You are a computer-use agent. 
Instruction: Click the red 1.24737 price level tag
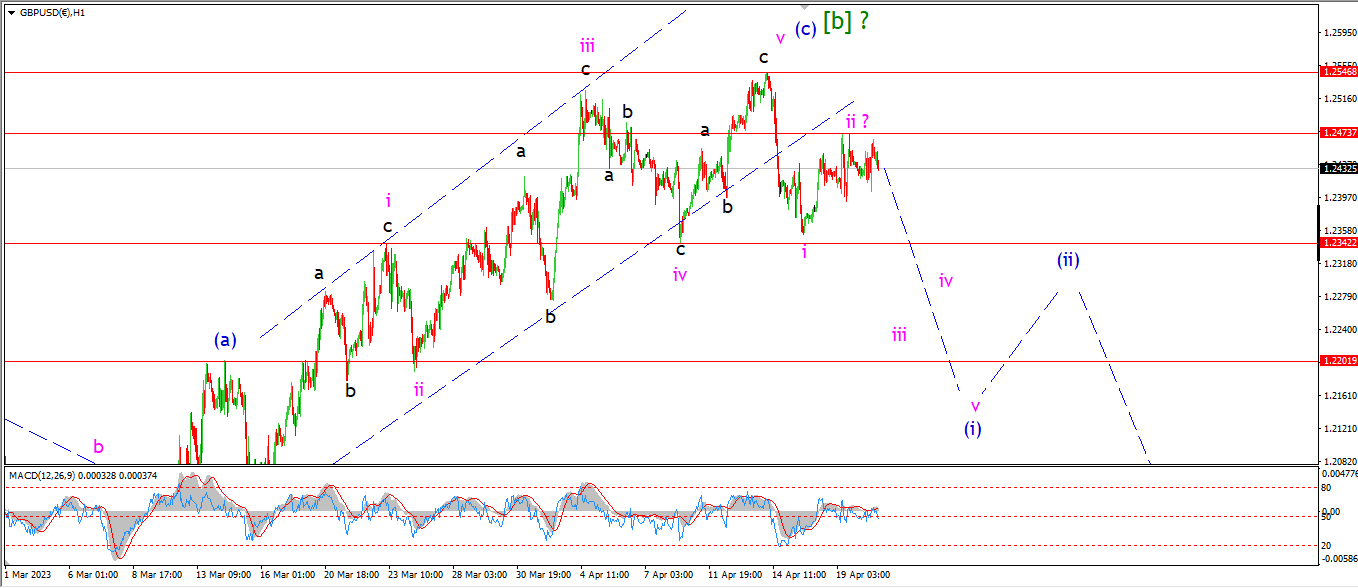tap(1338, 132)
